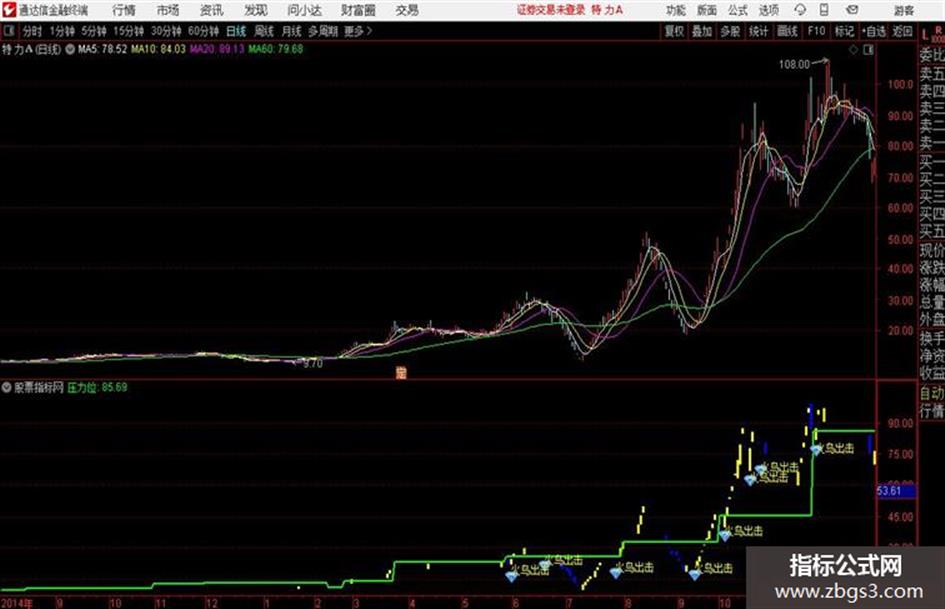The height and width of the screenshot is (609, 945).
Task: Open the 选项 menu
Action: coord(768,10)
